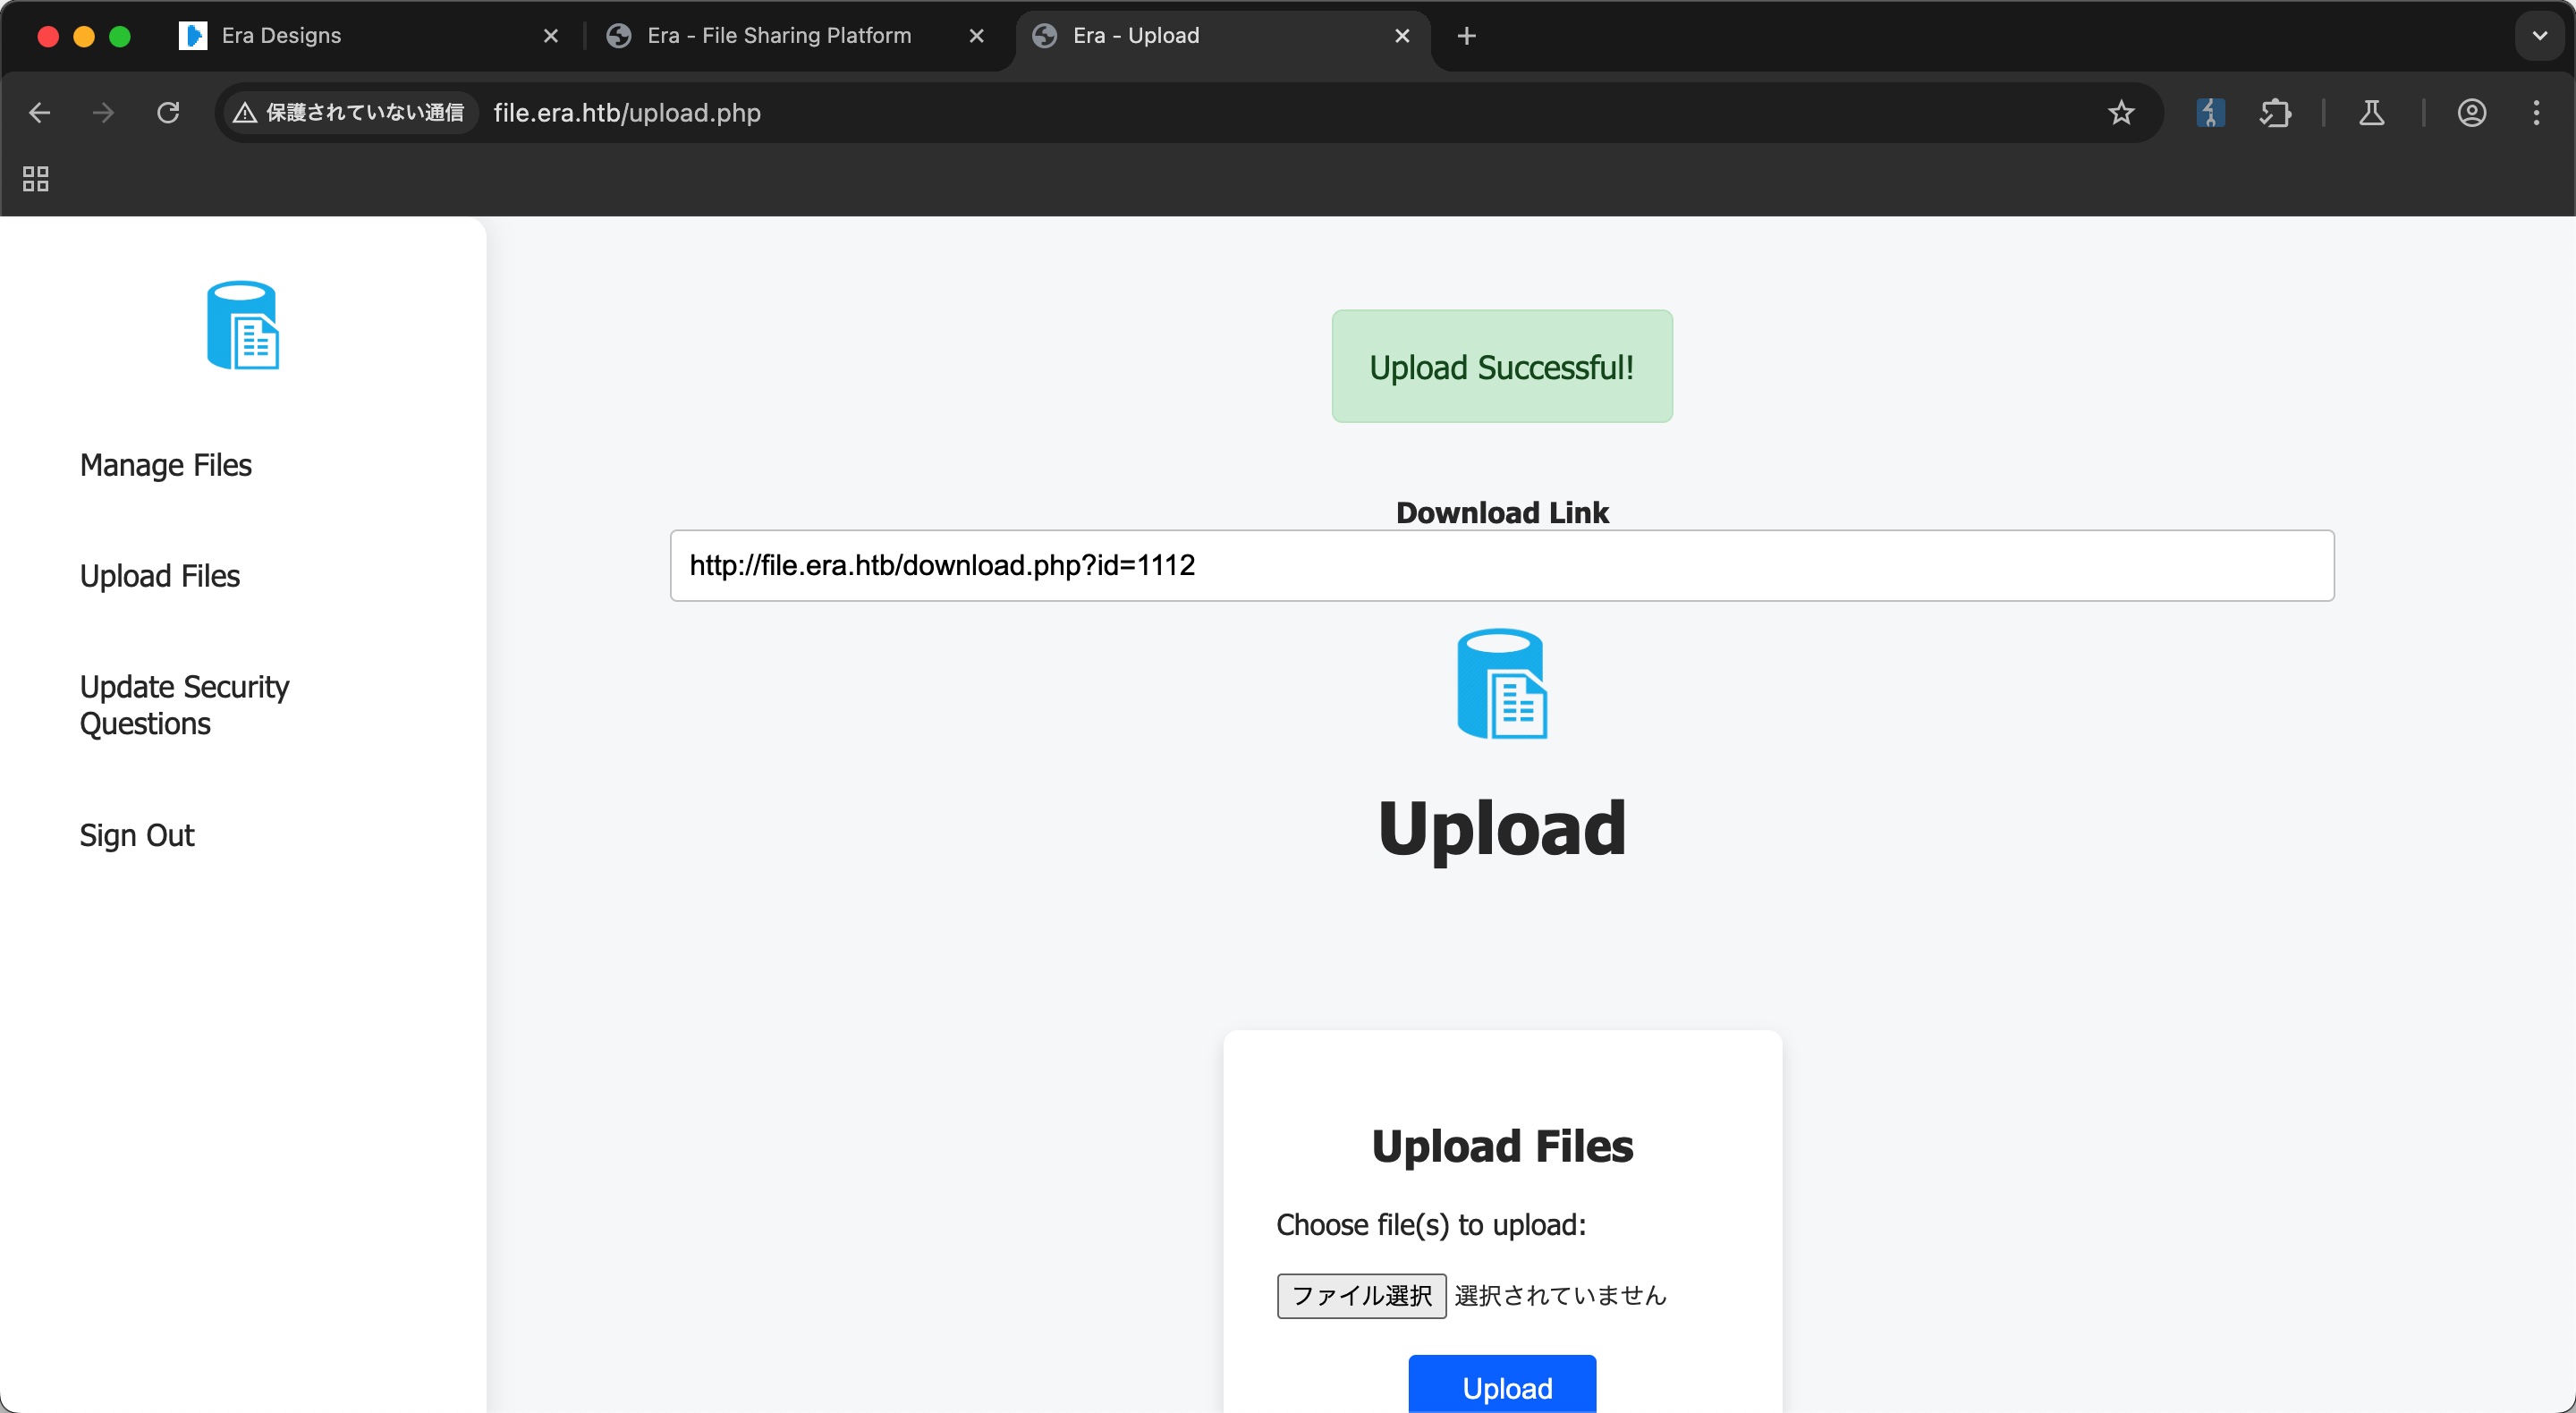Go back with the arrow icon
2576x1413 pixels.
(x=40, y=113)
